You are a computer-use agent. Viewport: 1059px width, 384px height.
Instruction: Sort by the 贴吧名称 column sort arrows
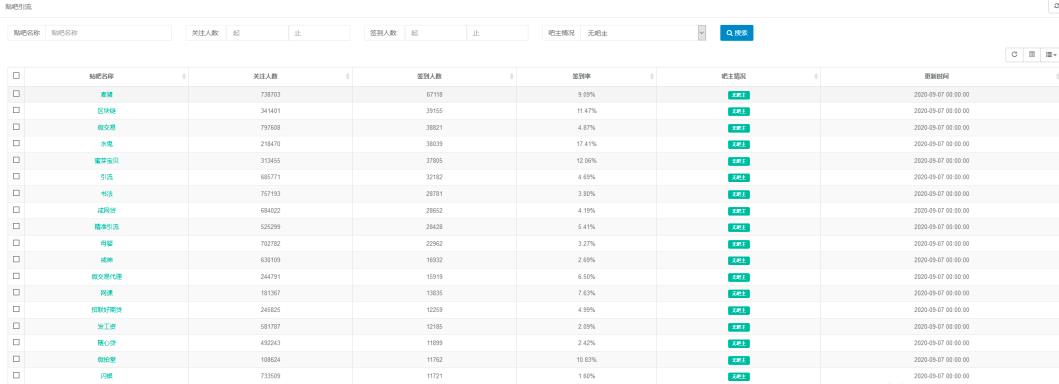point(184,77)
